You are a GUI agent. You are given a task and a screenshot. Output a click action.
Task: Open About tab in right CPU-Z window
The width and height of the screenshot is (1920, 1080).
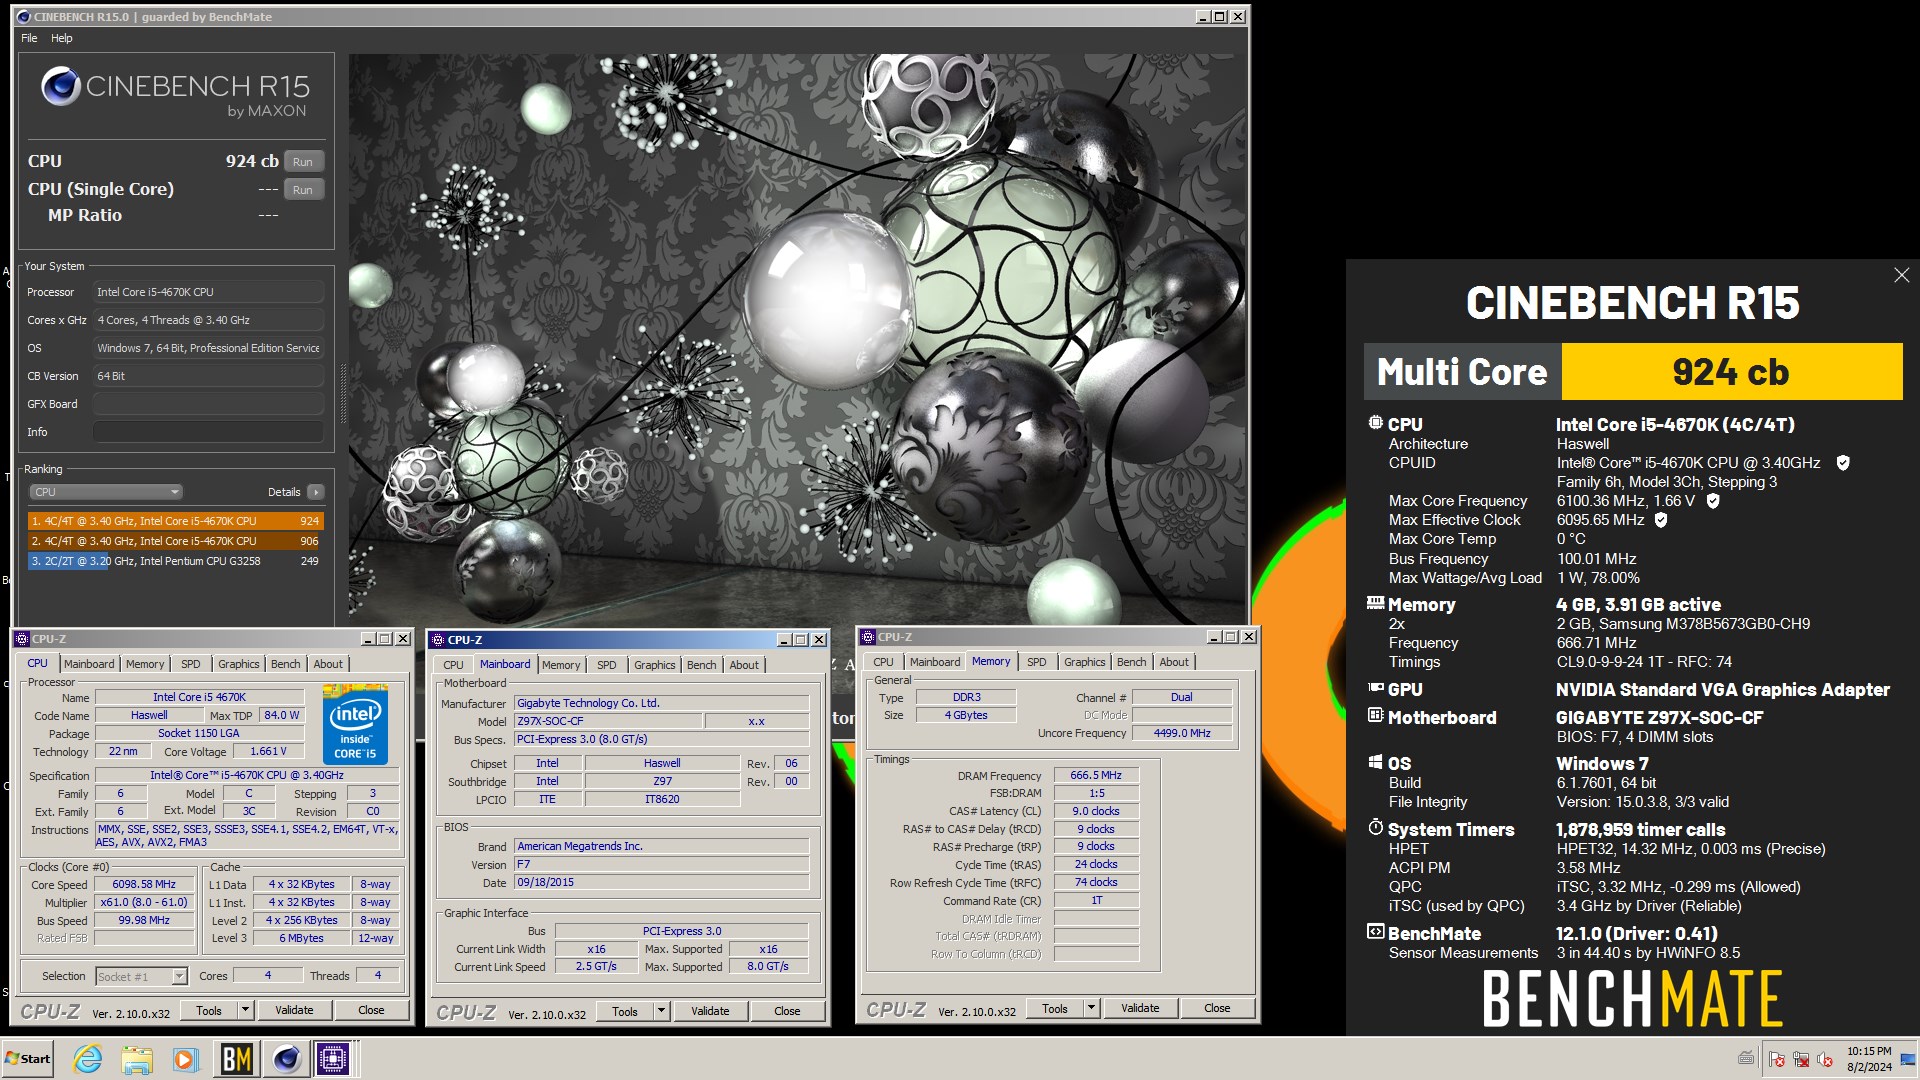(1174, 662)
